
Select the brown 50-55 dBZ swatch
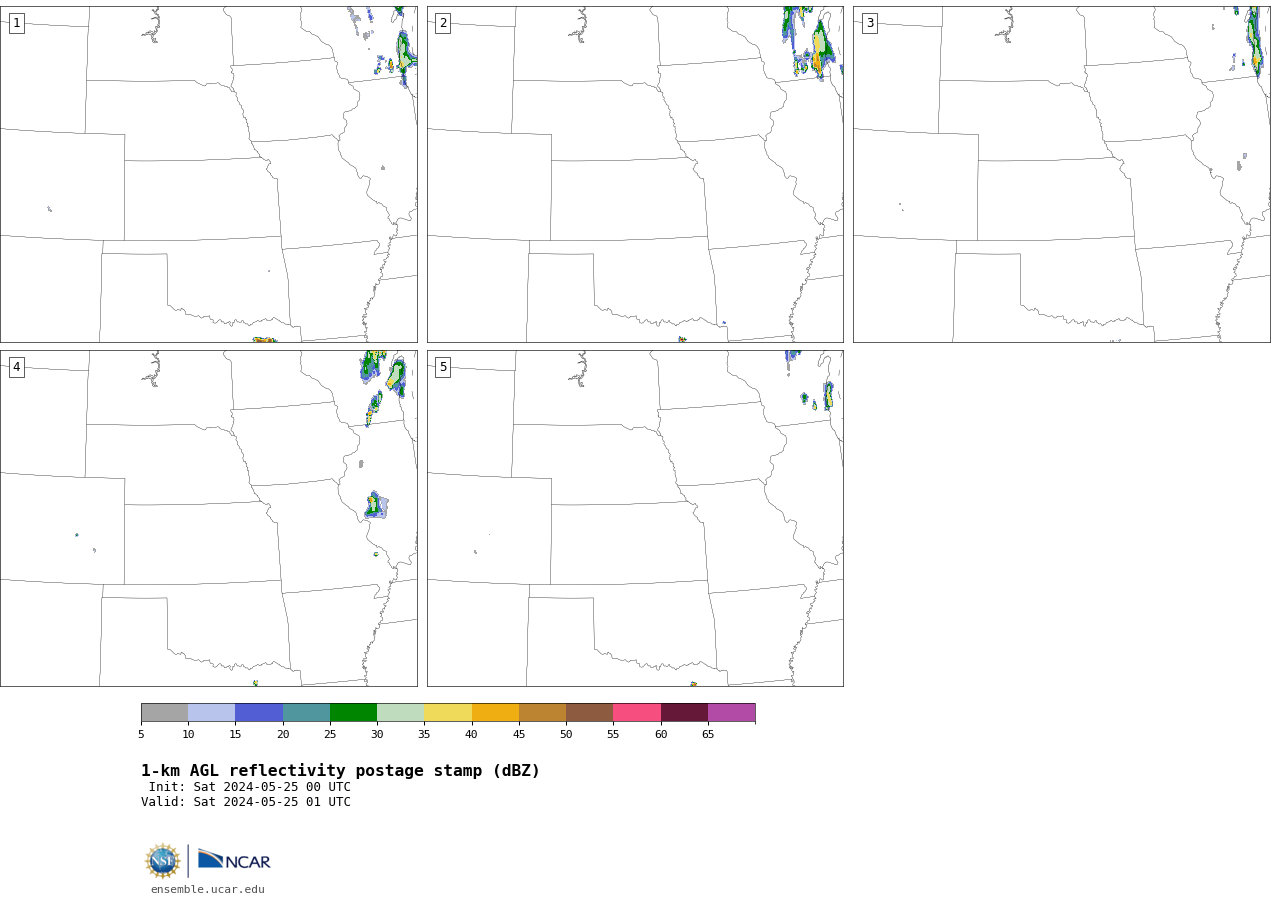589,712
